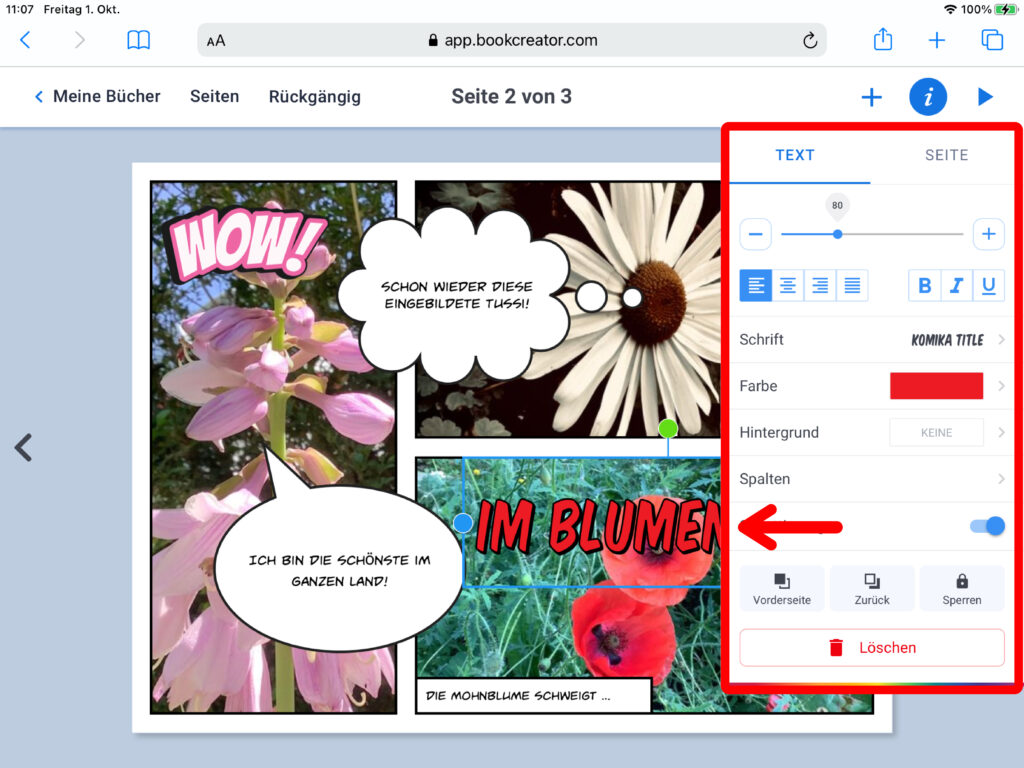Reload page in address bar

[810, 40]
